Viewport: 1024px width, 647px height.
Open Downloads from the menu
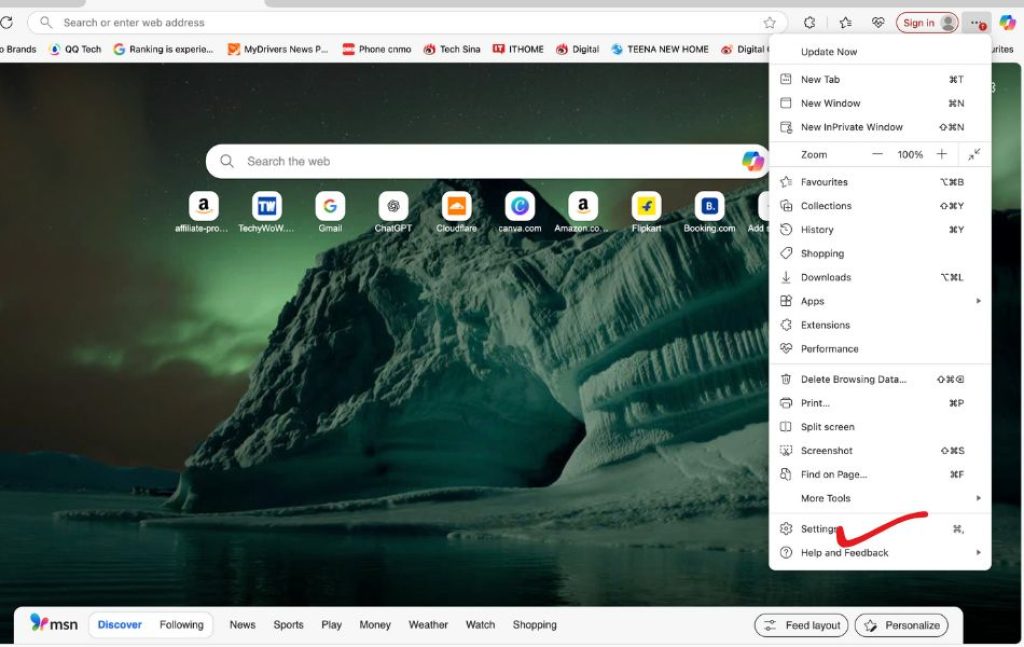[880, 277]
